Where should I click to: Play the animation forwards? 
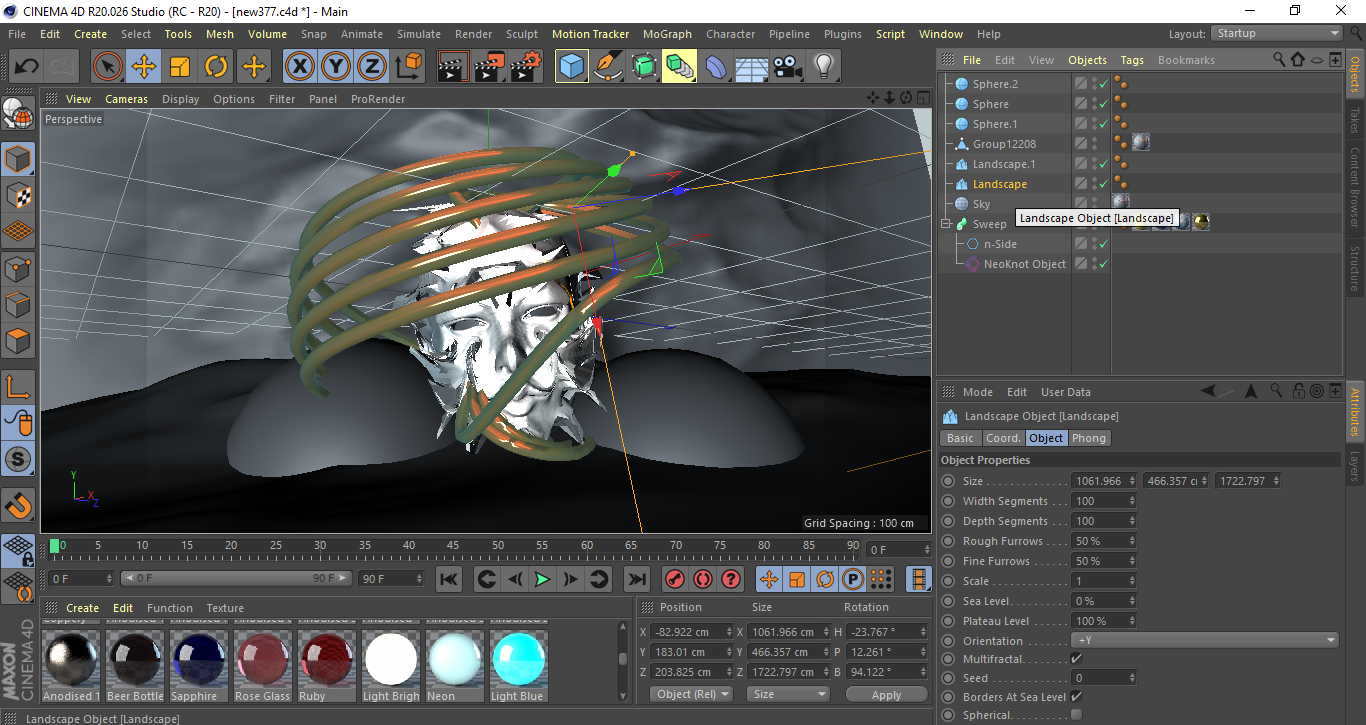point(542,579)
